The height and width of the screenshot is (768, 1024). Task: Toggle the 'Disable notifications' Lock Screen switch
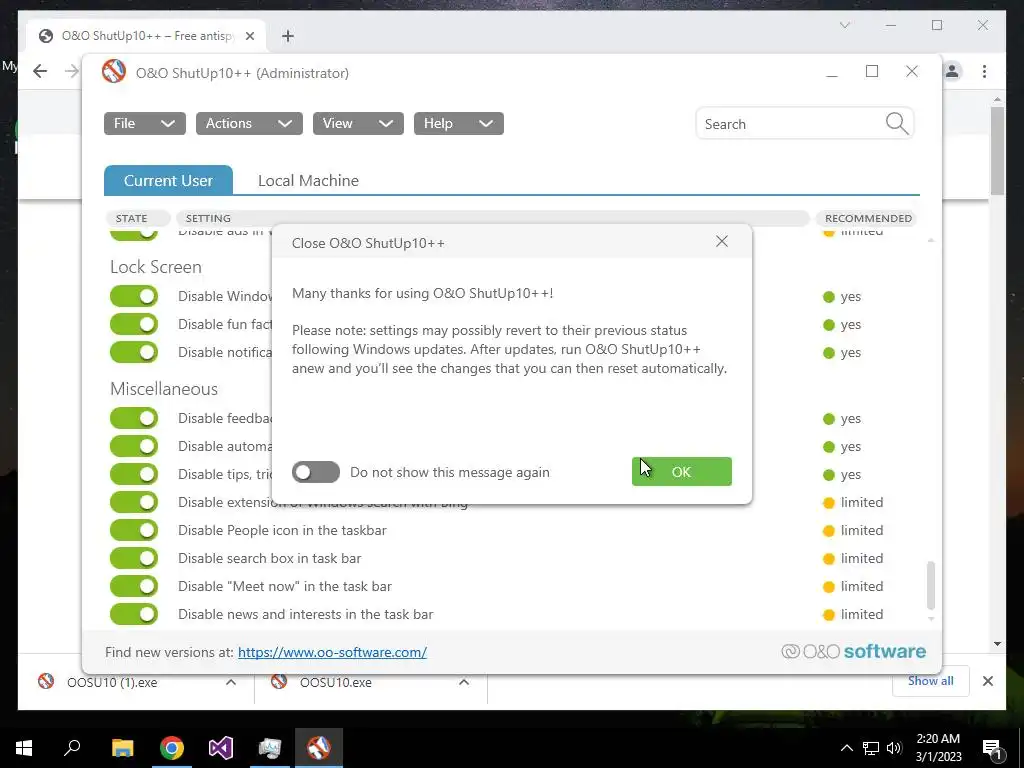coord(134,352)
